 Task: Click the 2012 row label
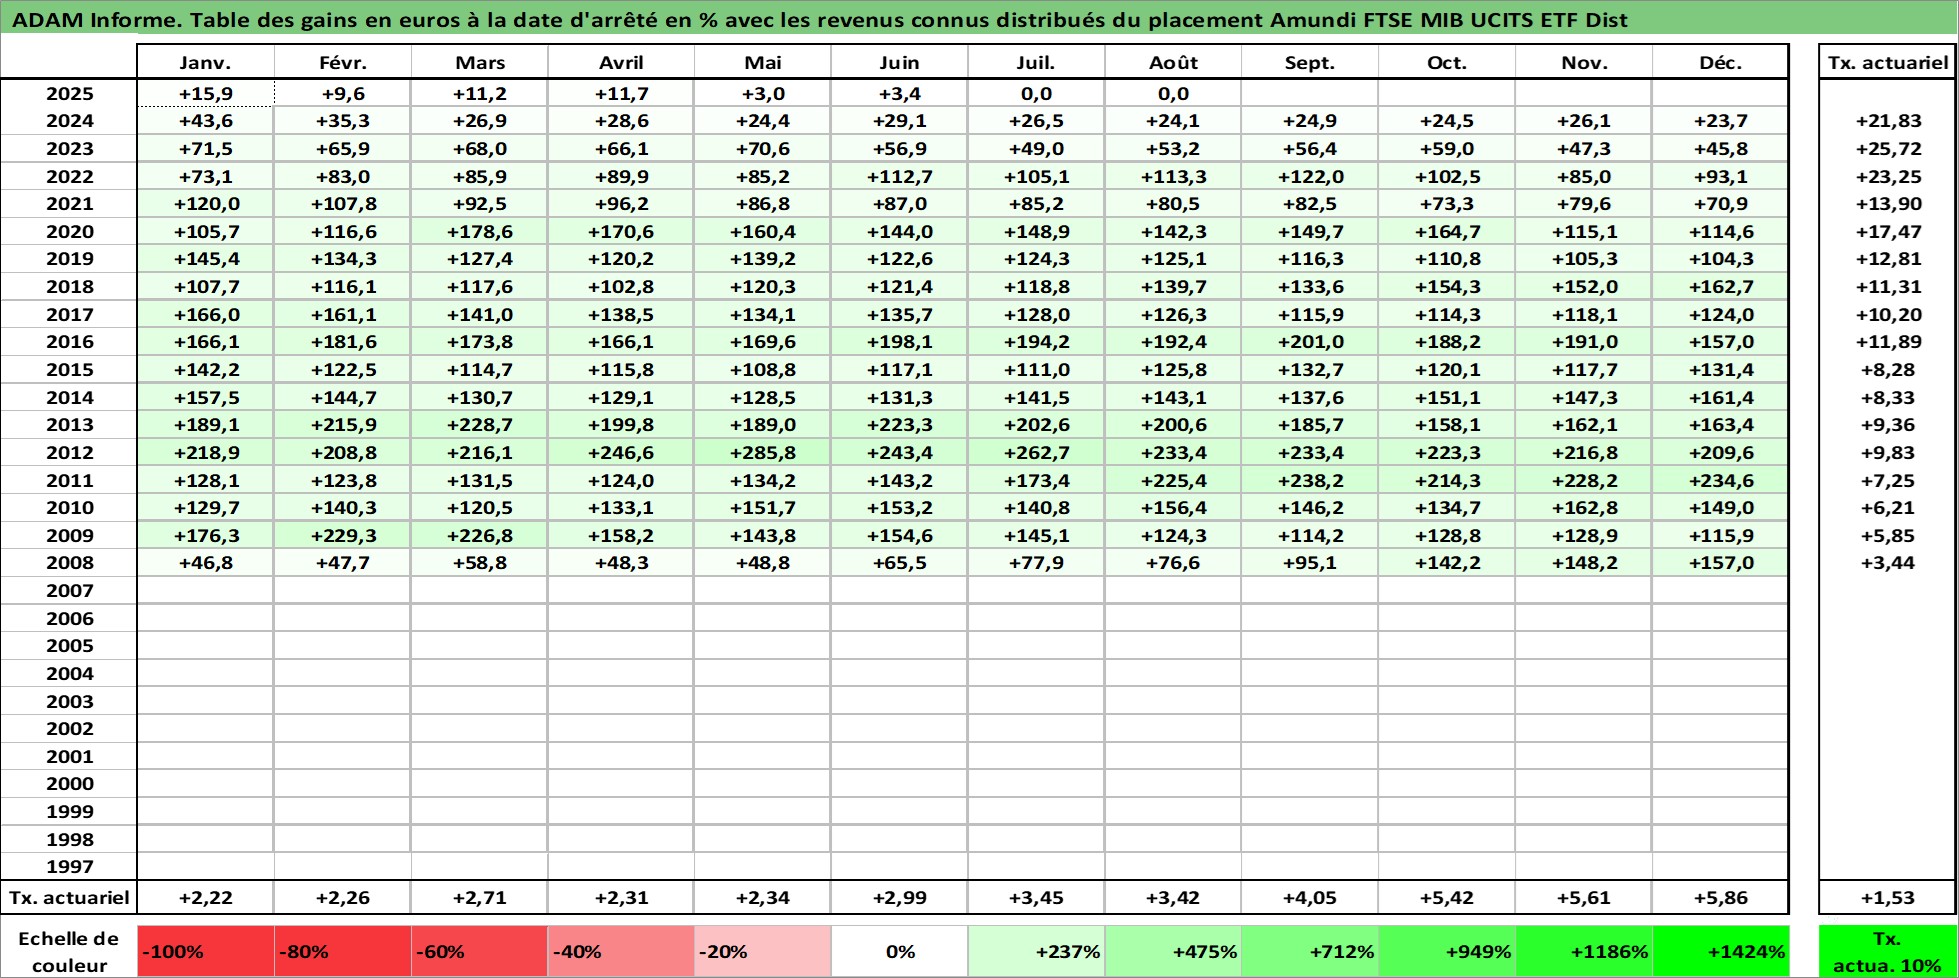click(69, 452)
